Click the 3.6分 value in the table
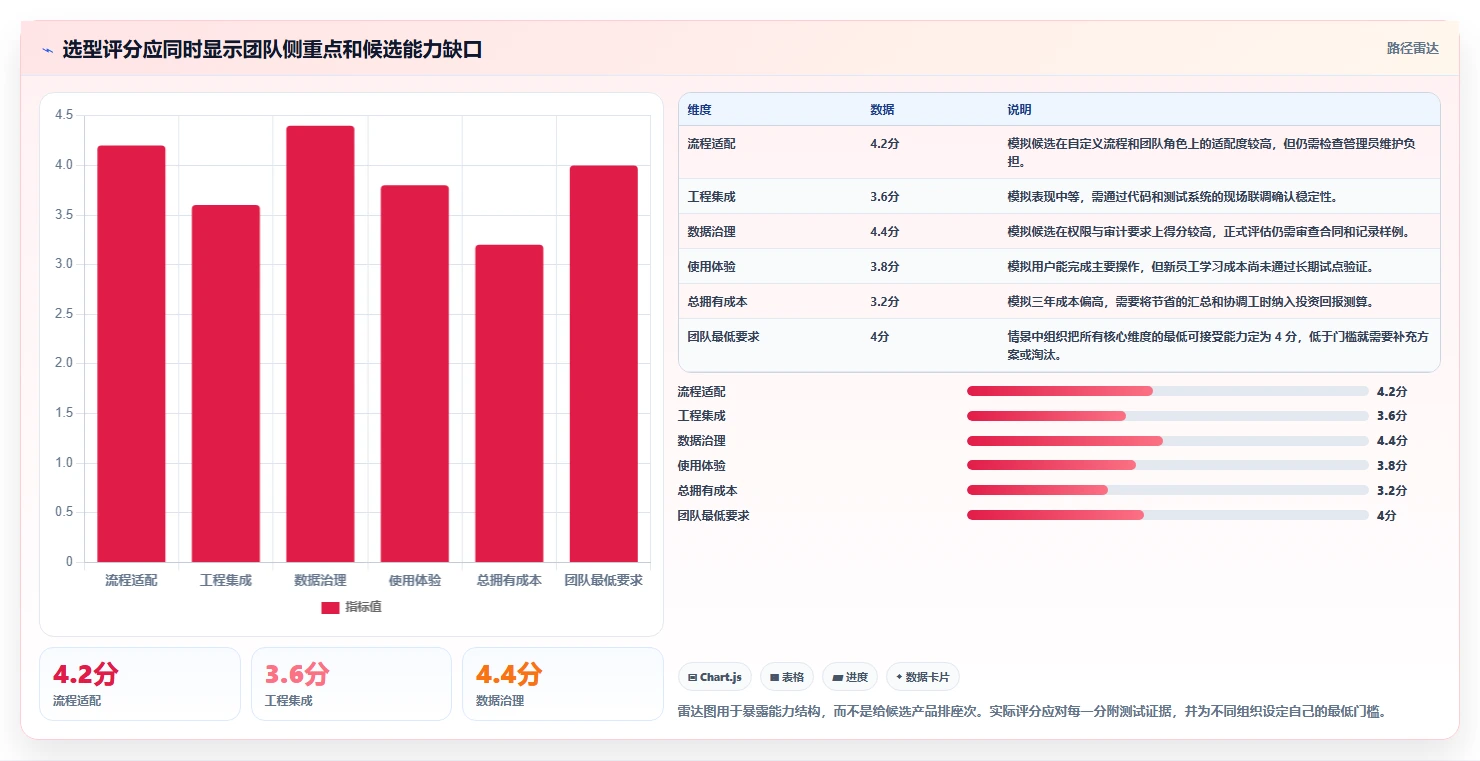1480x761 pixels. pyautogui.click(x=884, y=197)
